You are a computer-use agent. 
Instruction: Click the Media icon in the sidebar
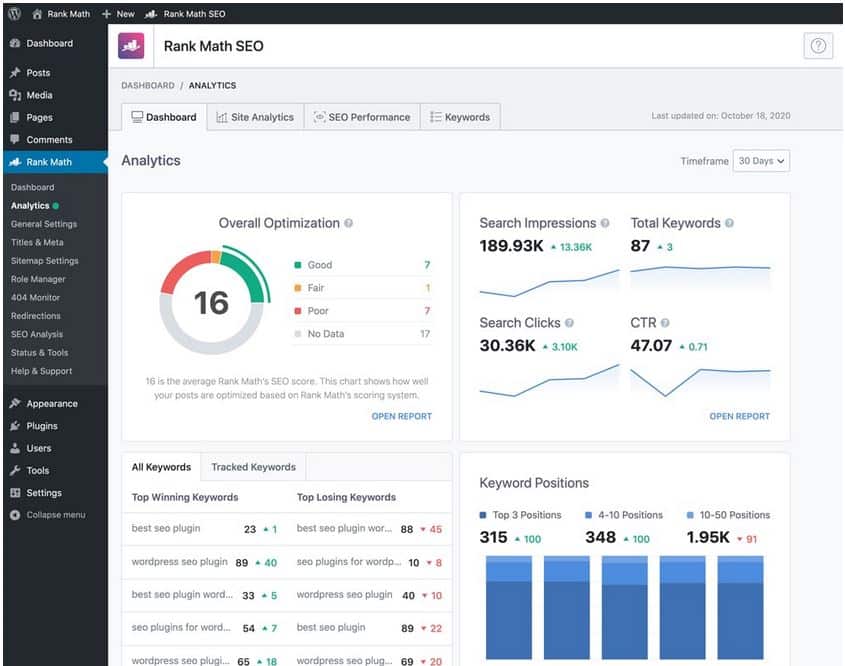click(x=15, y=95)
